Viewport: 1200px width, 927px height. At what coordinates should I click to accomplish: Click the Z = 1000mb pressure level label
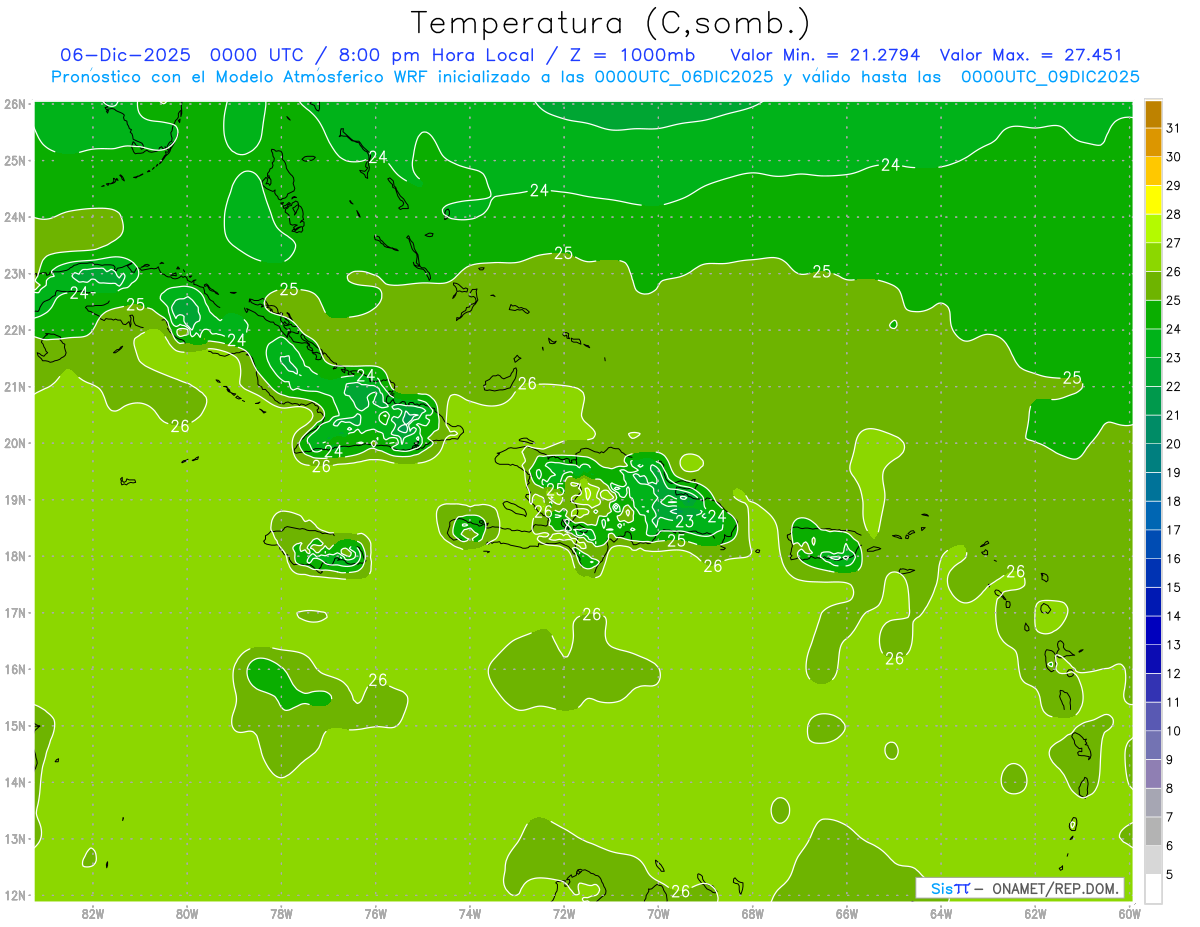click(x=639, y=55)
